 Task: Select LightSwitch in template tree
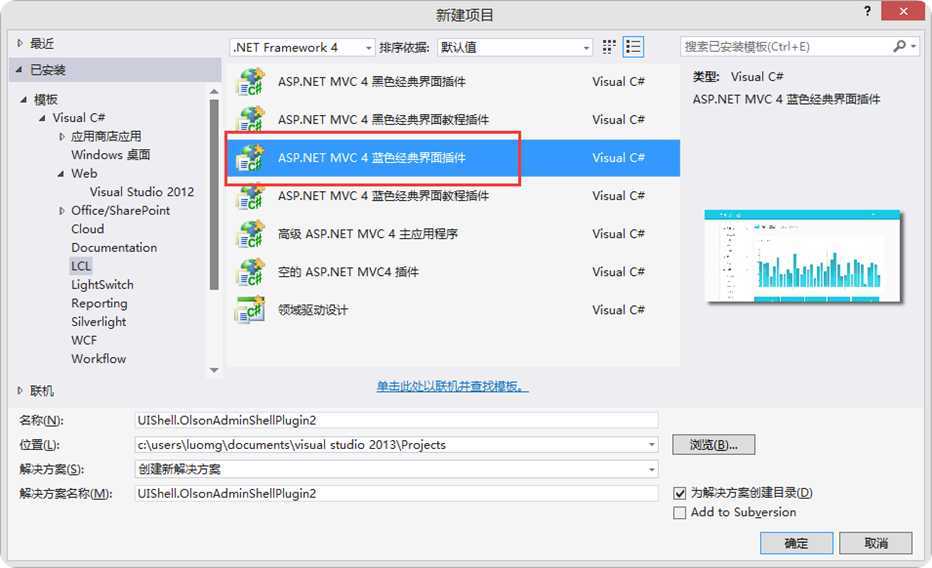point(102,285)
